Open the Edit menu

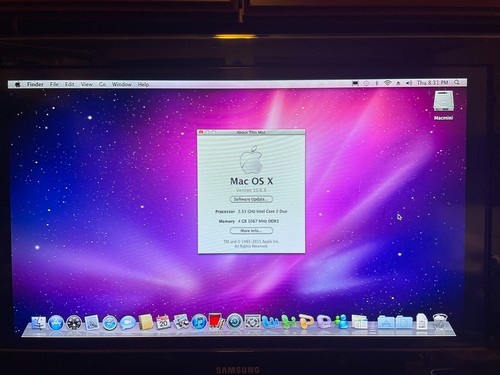[70, 84]
